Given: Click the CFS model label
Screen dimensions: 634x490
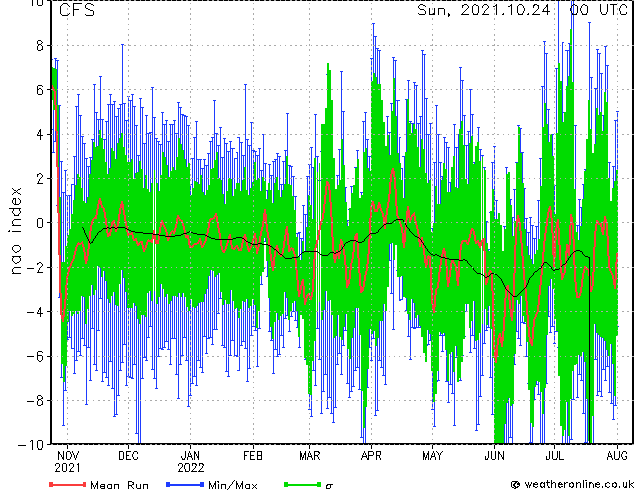Looking at the screenshot, I should 77,10.
